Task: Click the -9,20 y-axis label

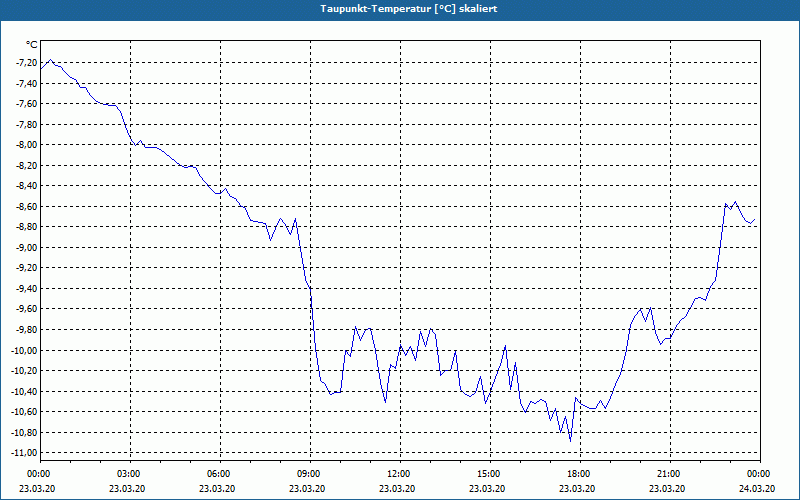Action: 27,268
